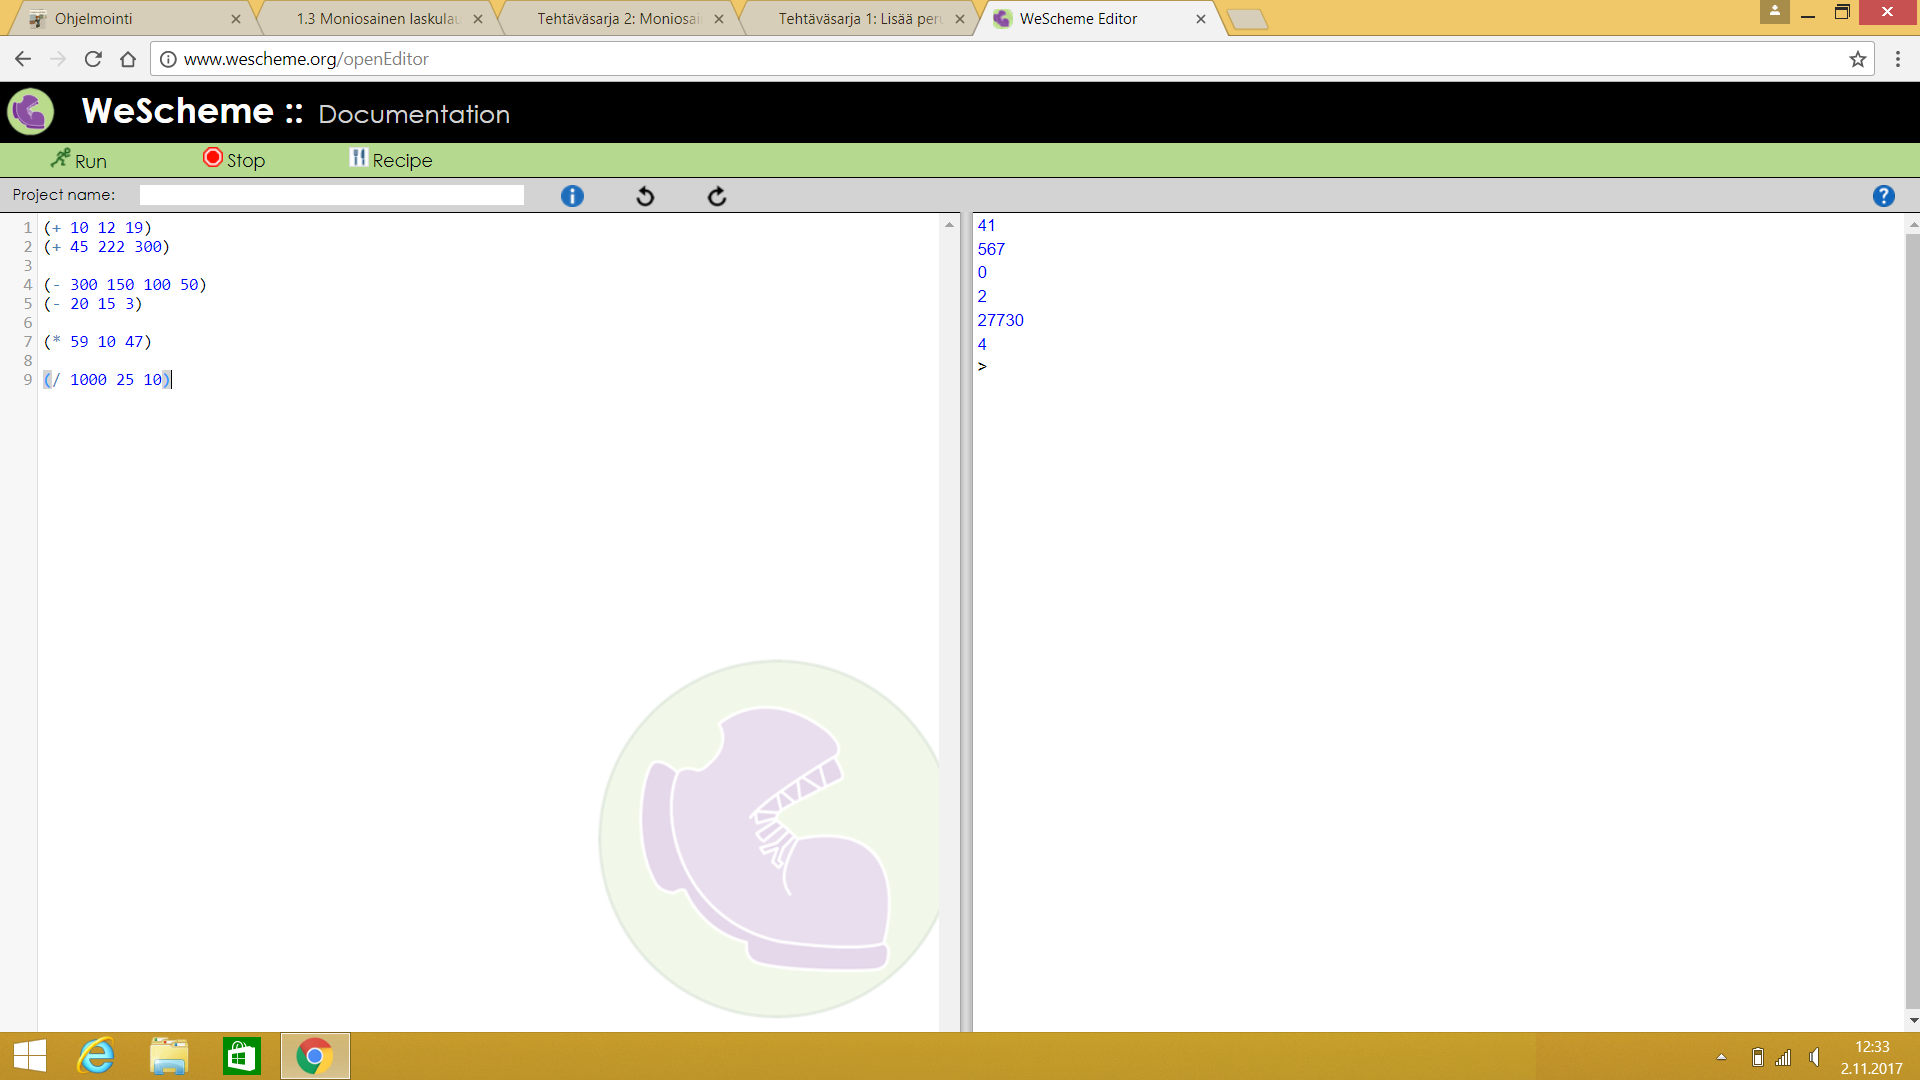This screenshot has width=1920, height=1080.
Task: Click the browser address bar
Action: (x=1000, y=59)
